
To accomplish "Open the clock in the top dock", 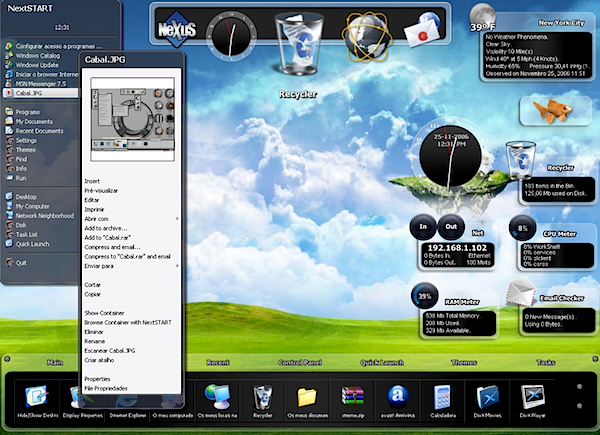I will (231, 36).
